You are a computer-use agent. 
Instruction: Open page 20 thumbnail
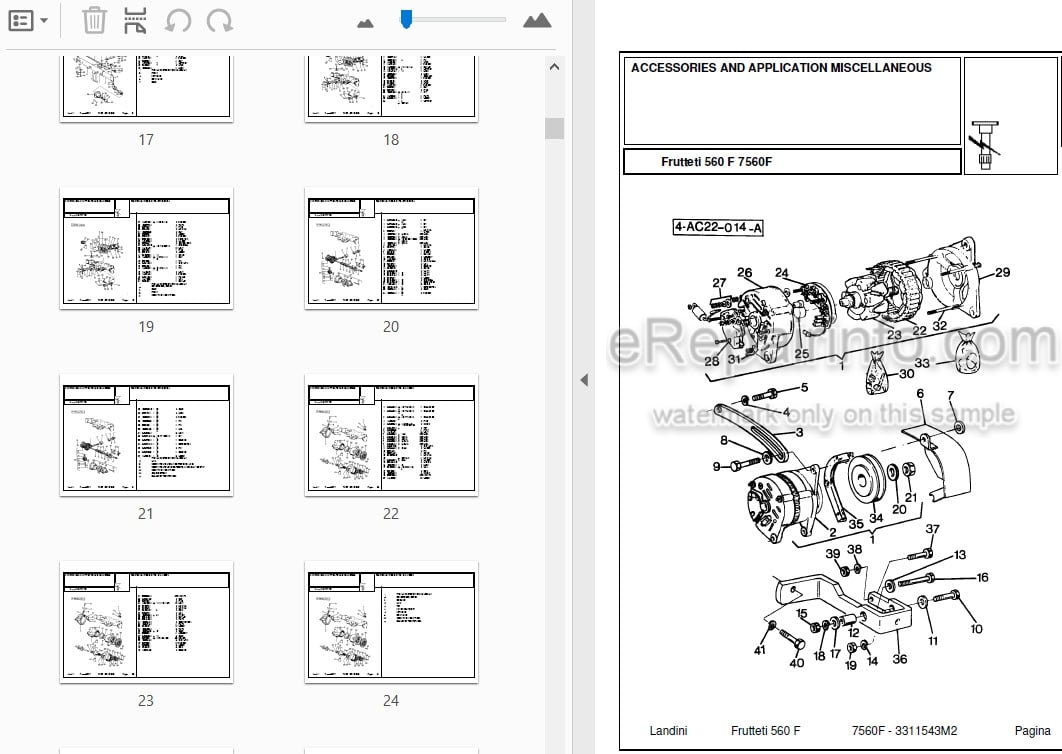tap(391, 249)
